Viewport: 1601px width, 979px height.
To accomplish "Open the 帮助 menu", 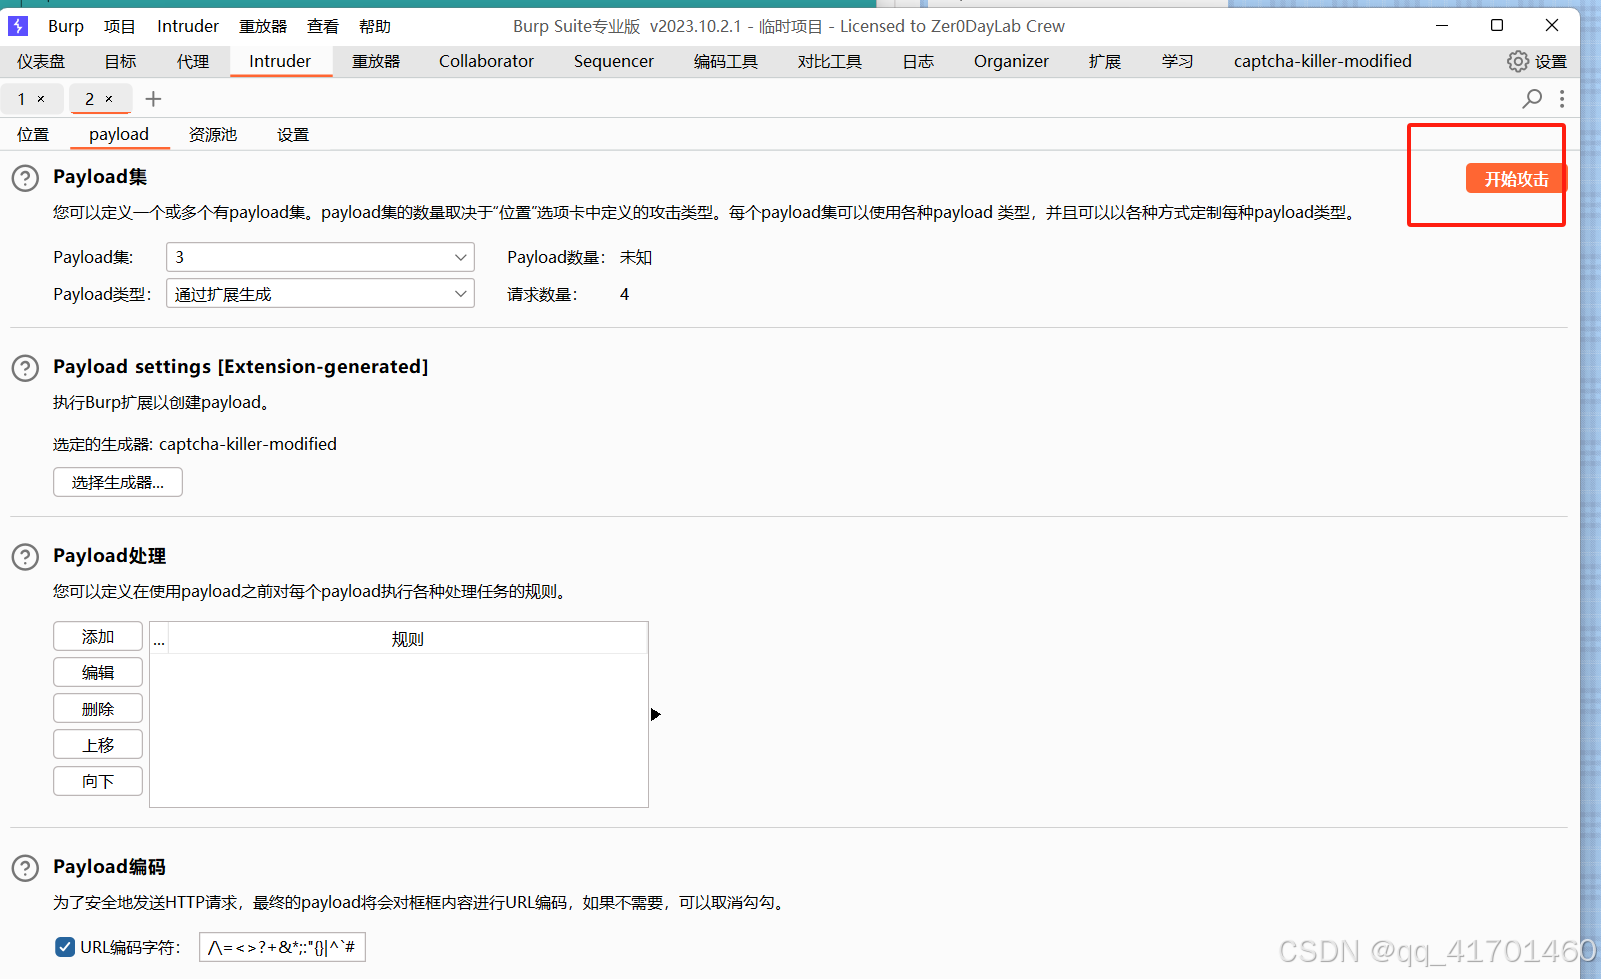I will [x=375, y=26].
